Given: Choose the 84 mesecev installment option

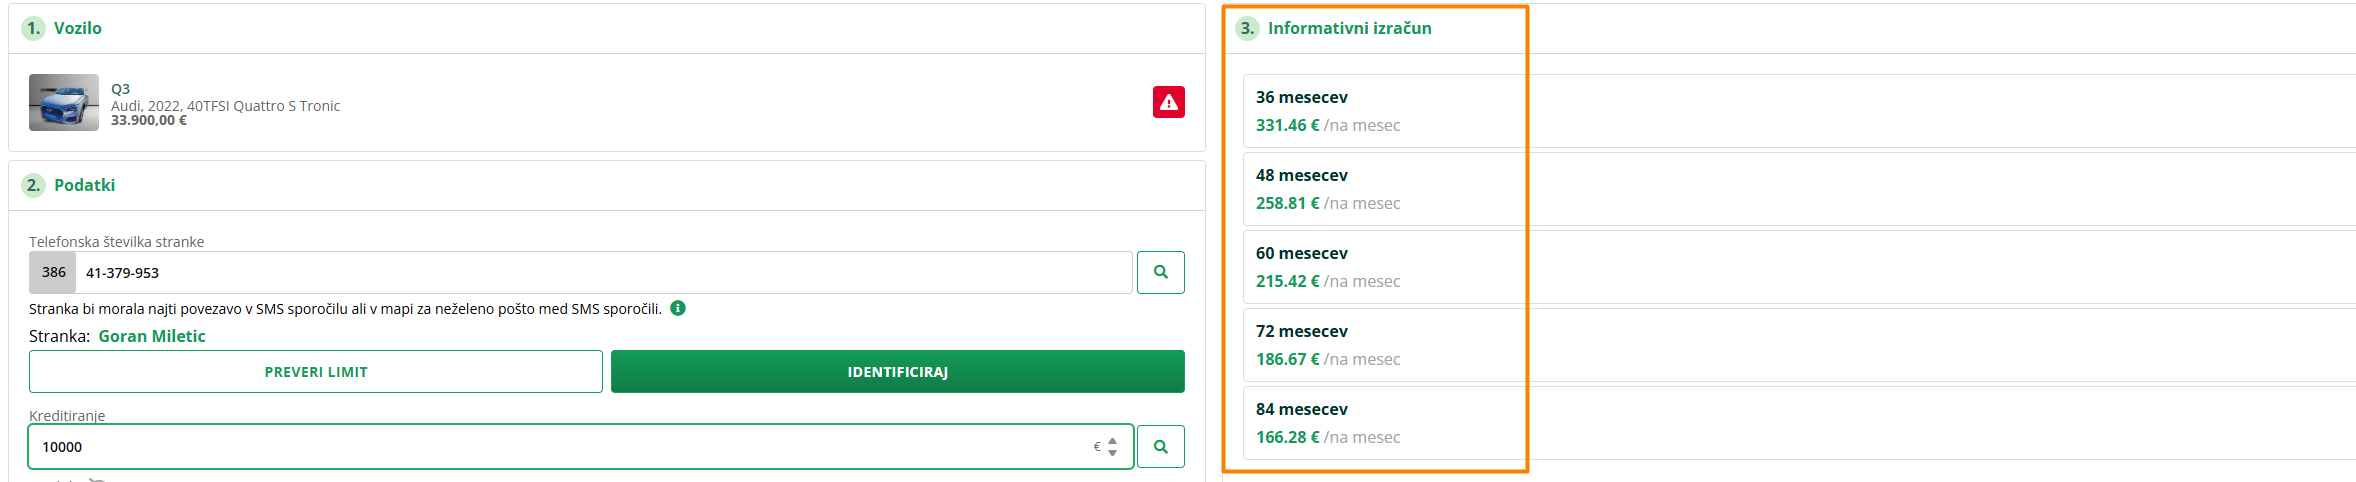Looking at the screenshot, I should tap(1380, 423).
